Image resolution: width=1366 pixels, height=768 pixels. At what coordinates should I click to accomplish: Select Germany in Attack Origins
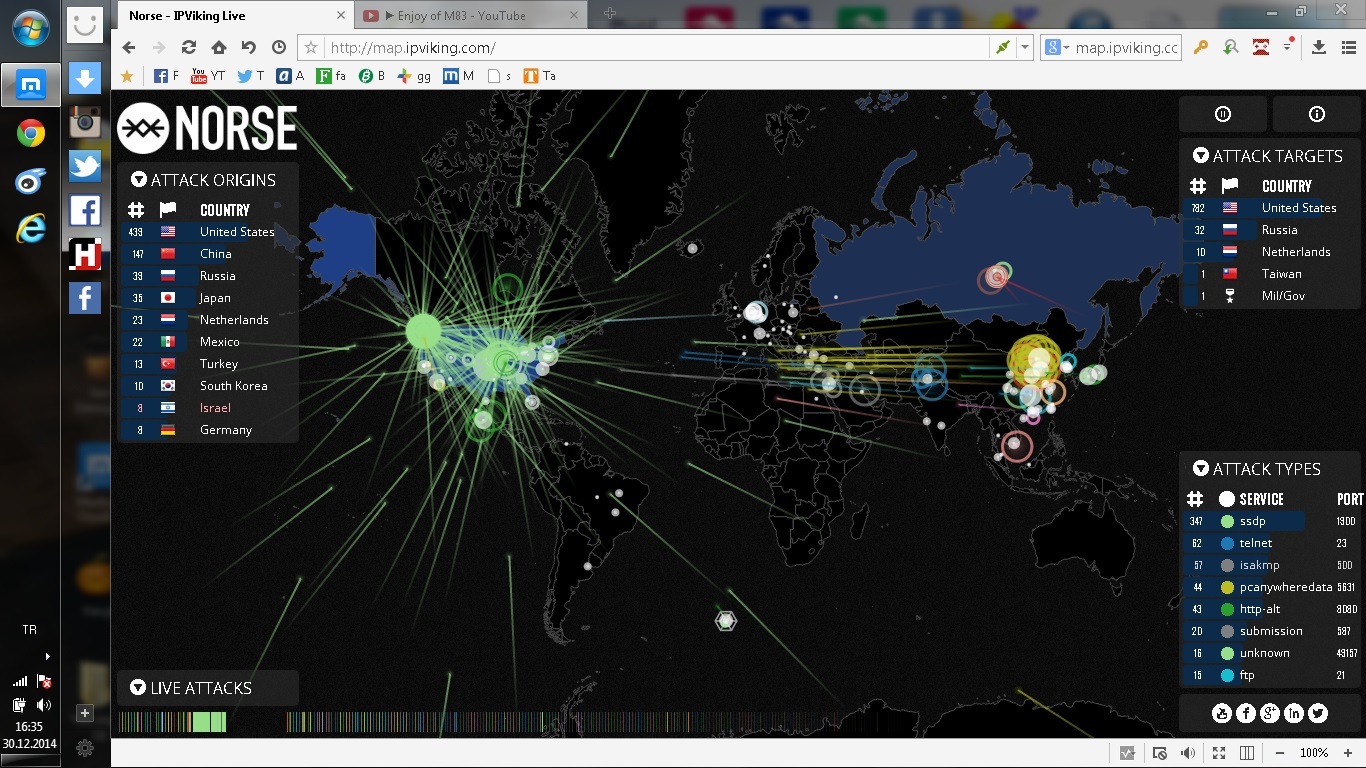(209, 430)
